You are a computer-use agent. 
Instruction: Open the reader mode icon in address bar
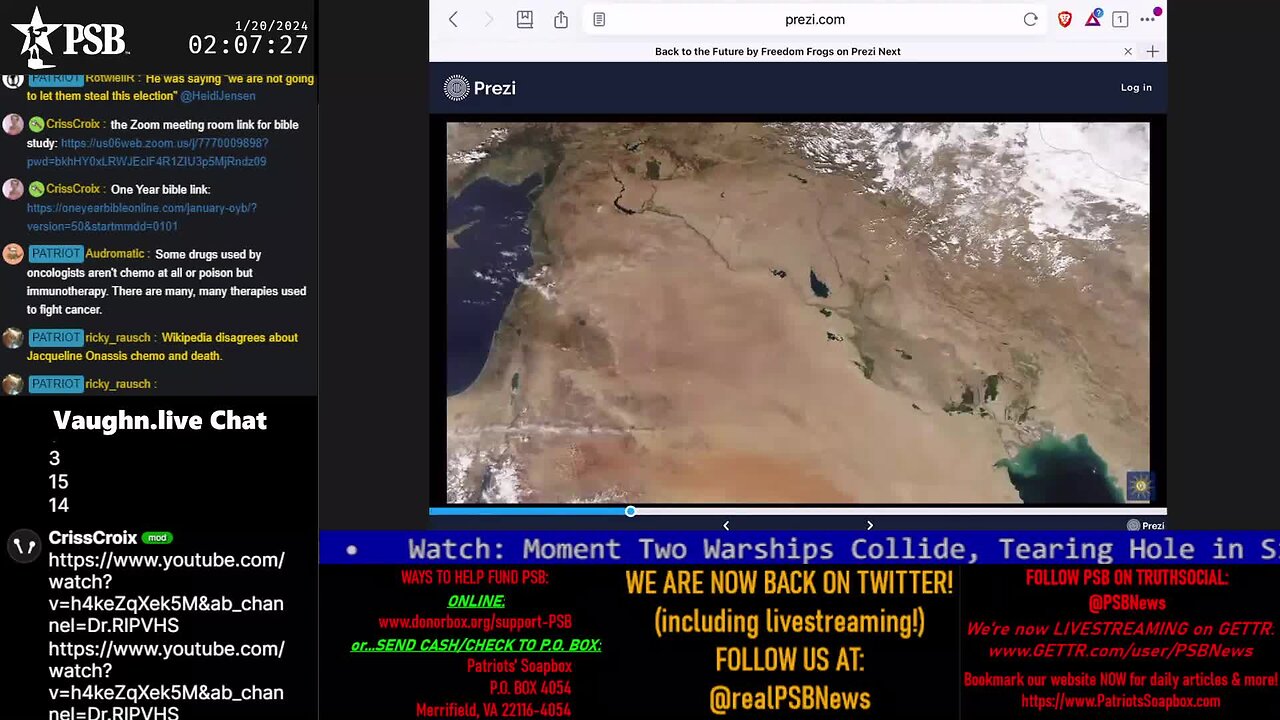[599, 19]
